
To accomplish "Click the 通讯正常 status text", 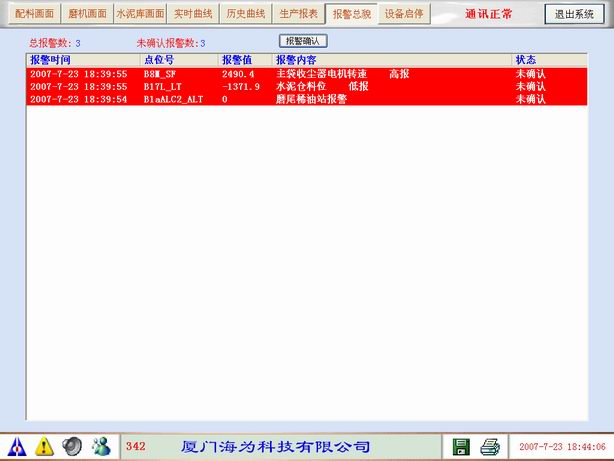I will coord(488,14).
